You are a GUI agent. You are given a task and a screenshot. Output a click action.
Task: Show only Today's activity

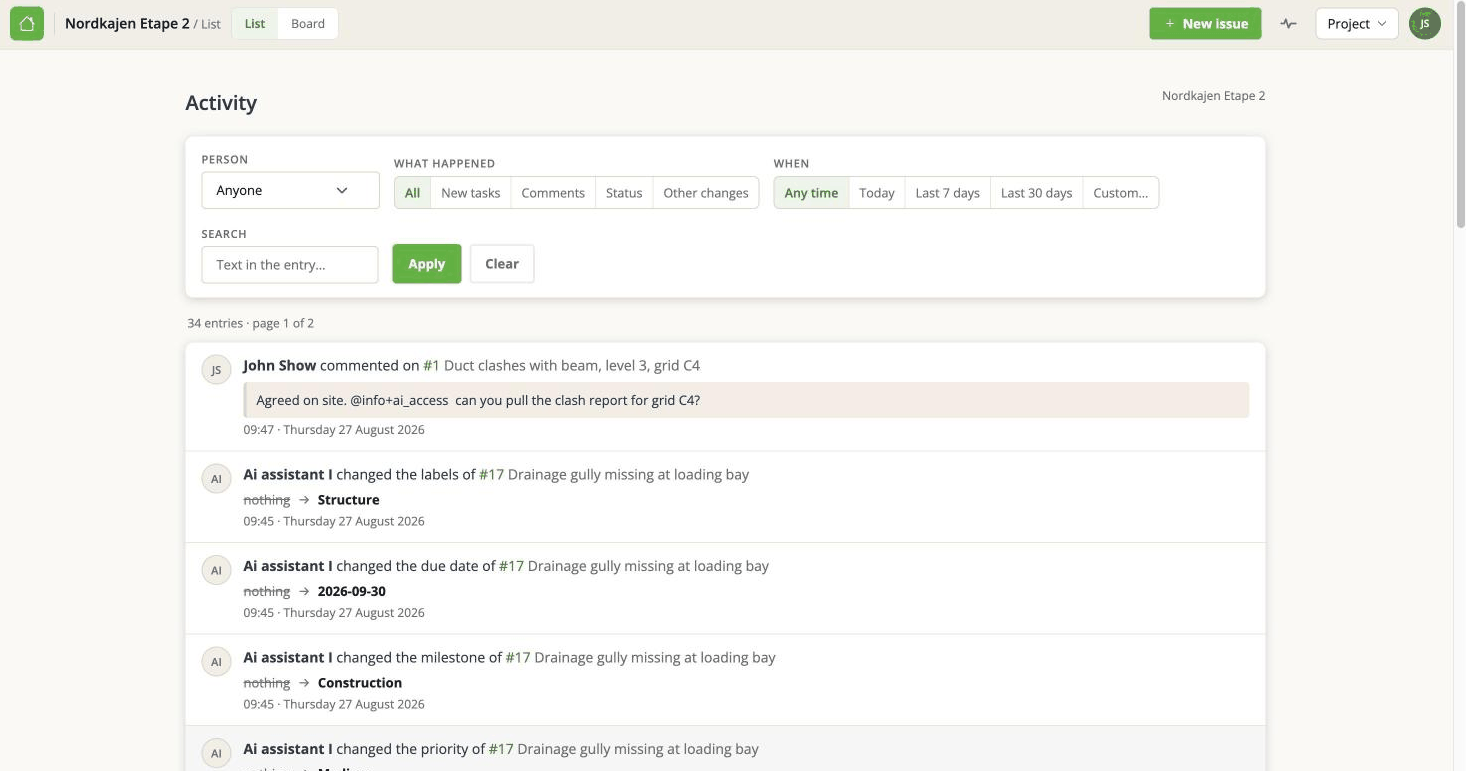point(877,193)
